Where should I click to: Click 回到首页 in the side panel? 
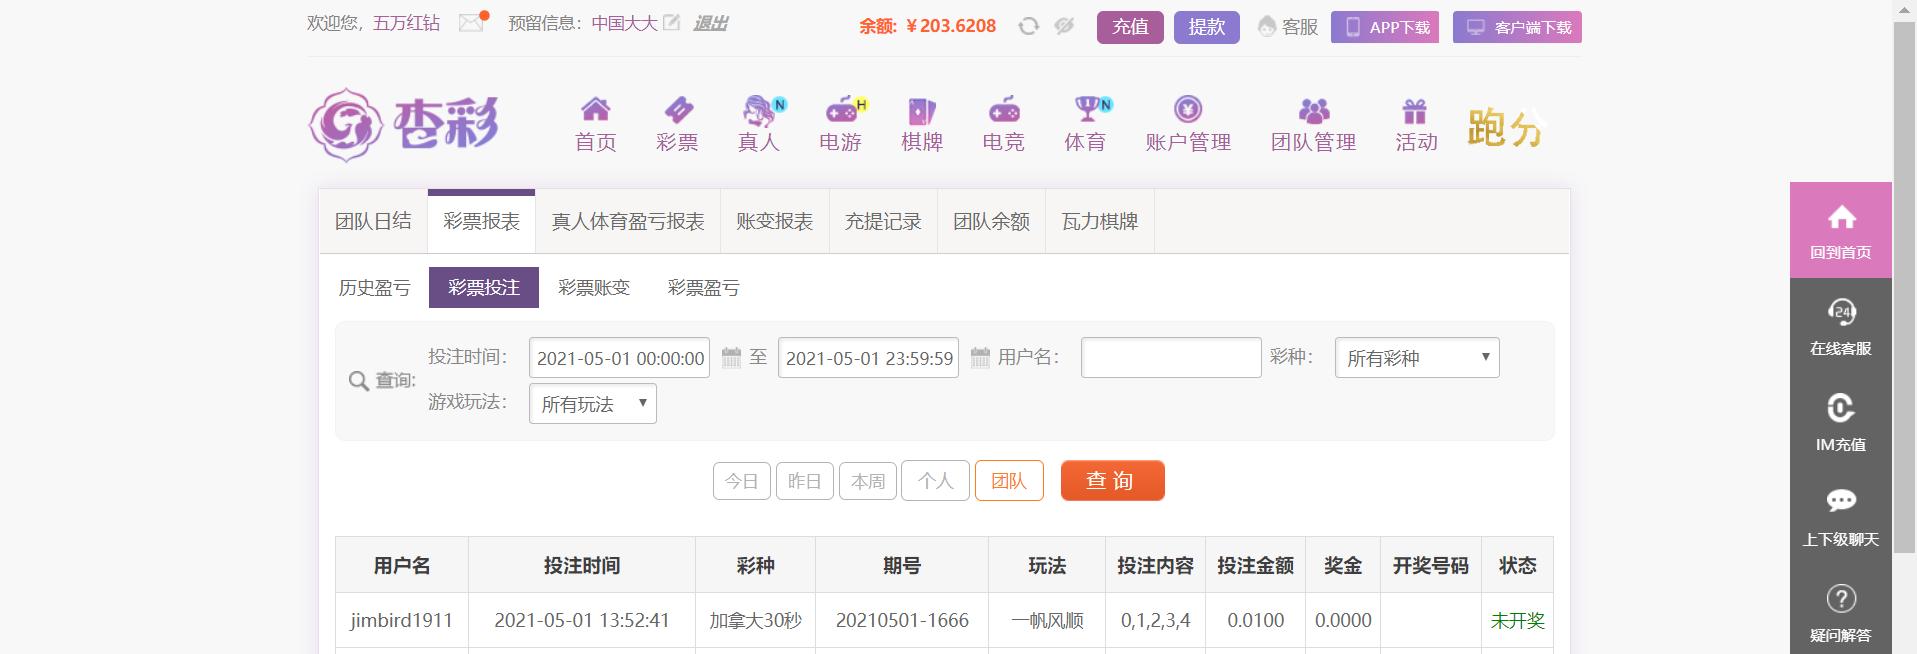click(1841, 230)
